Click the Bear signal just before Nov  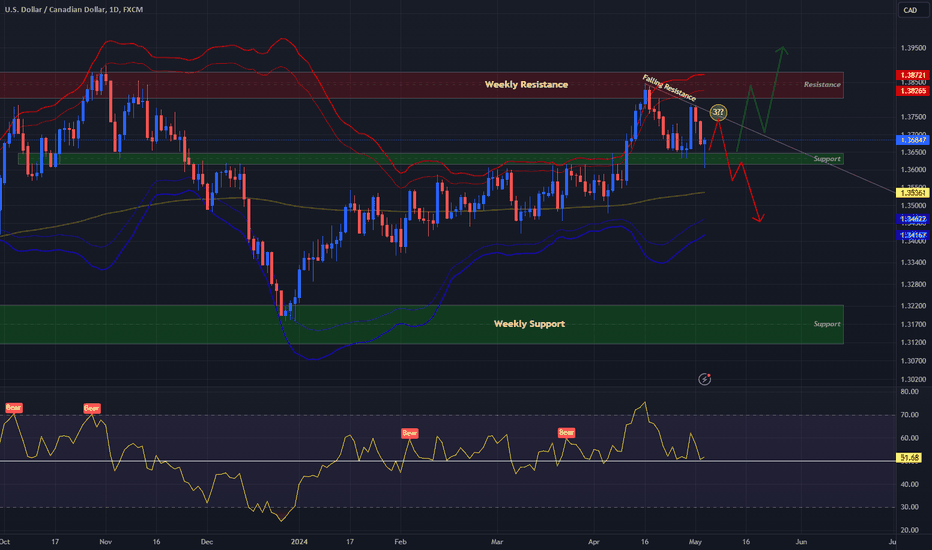92,408
